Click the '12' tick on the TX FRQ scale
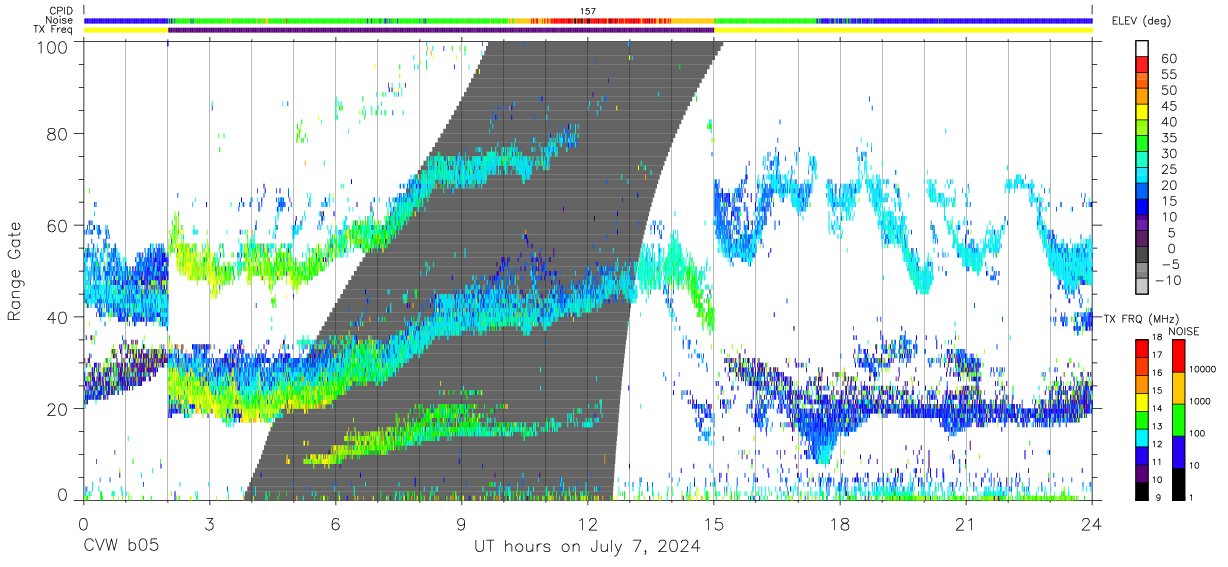The height and width of the screenshot is (567, 1228). [1157, 444]
